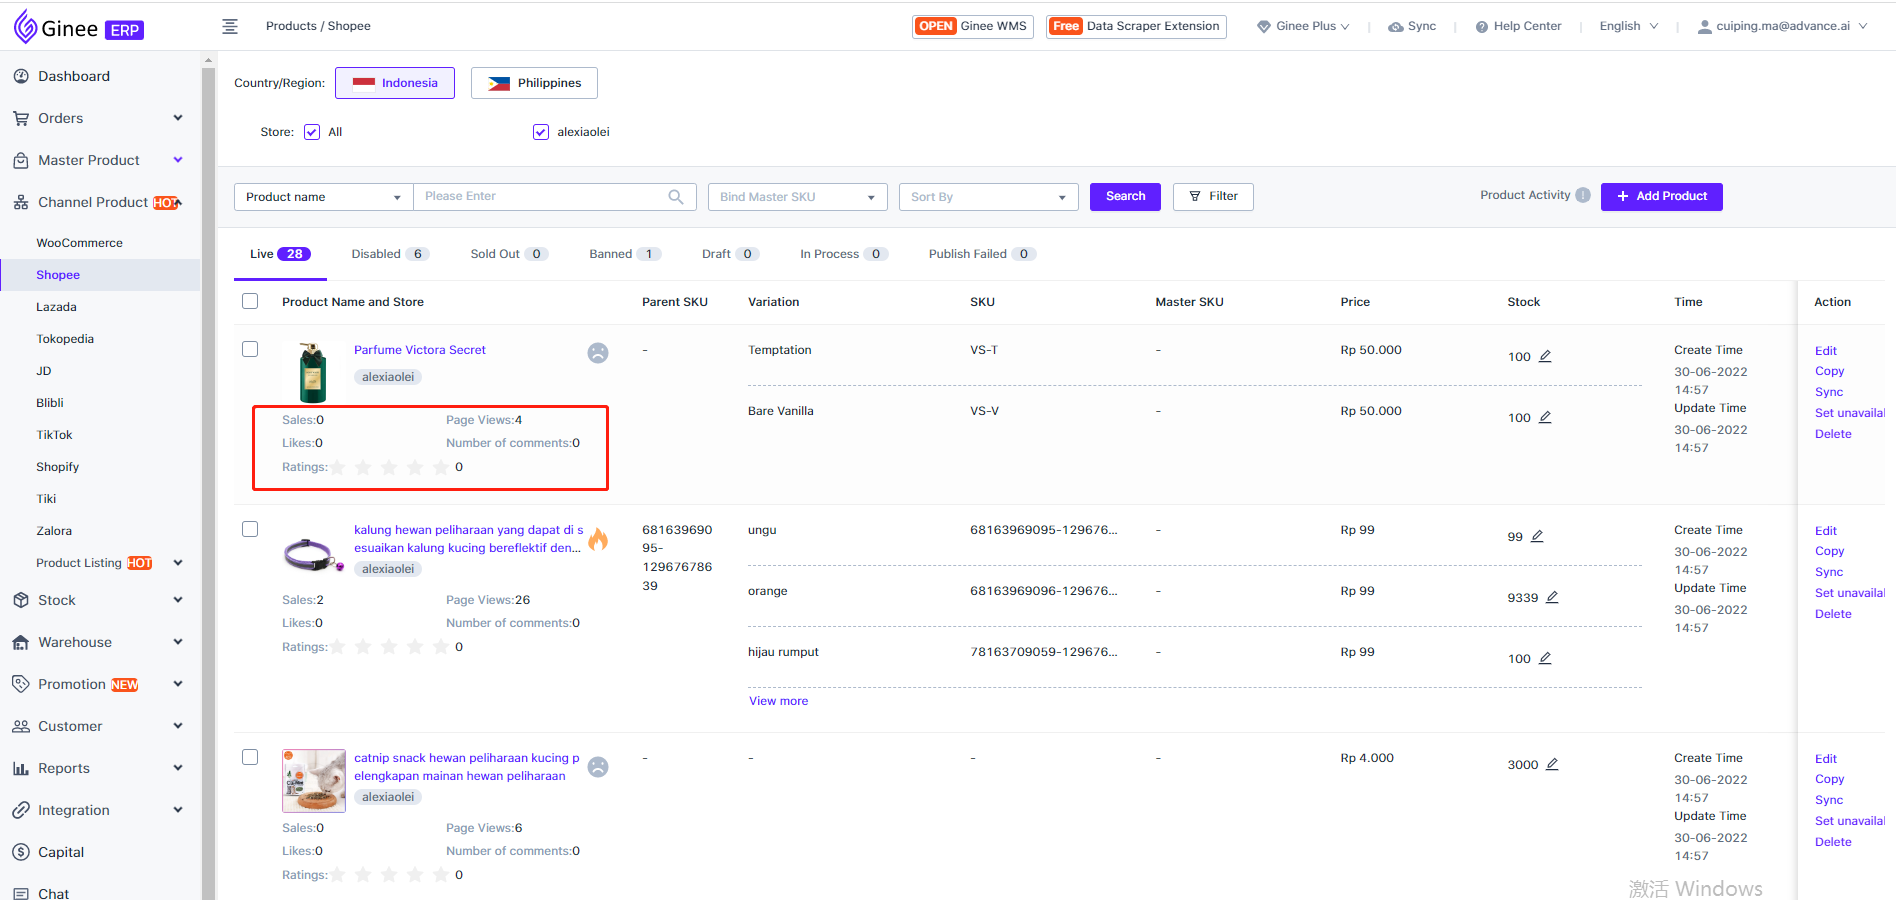The image size is (1896, 900).
Task: Expand the Bind Master SKU dropdown
Action: [x=796, y=196]
